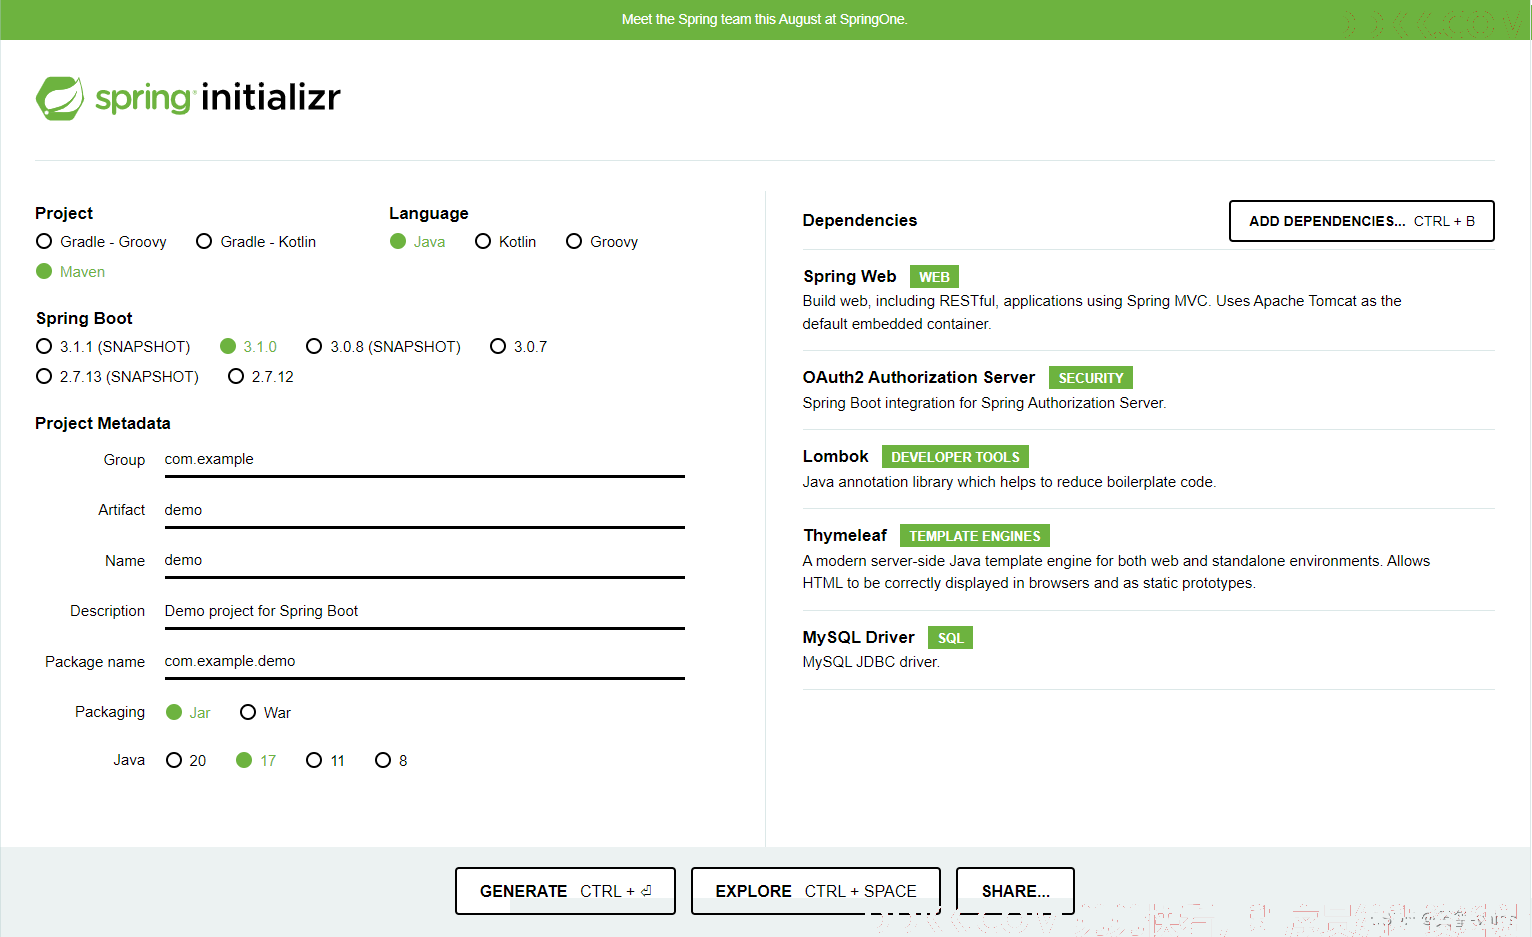Select Spring Boot 2.7.13 (SNAPSHOT)
The width and height of the screenshot is (1532, 937).
click(117, 377)
